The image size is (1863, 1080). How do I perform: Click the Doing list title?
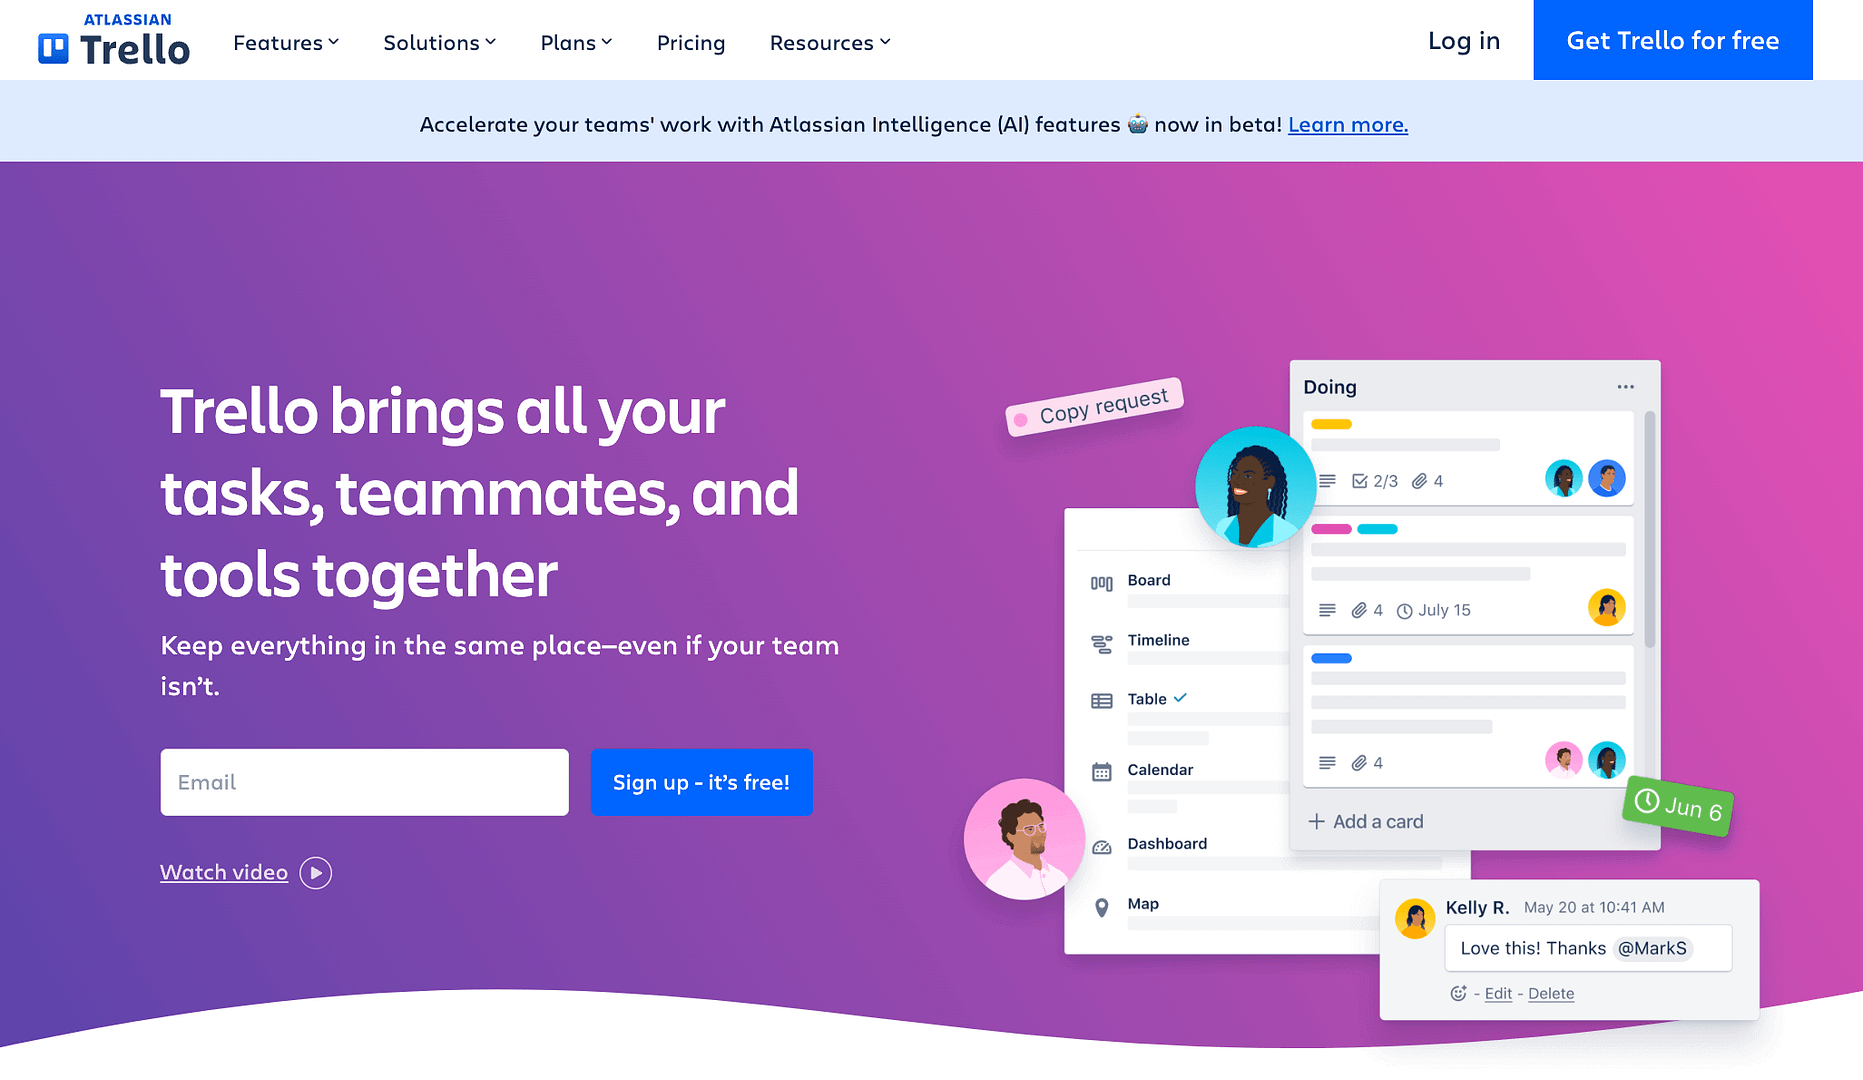[1330, 387]
